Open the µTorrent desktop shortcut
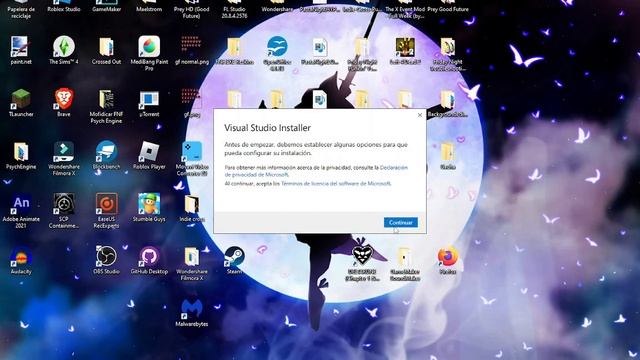Screen dimensions: 640x360 click(149, 100)
